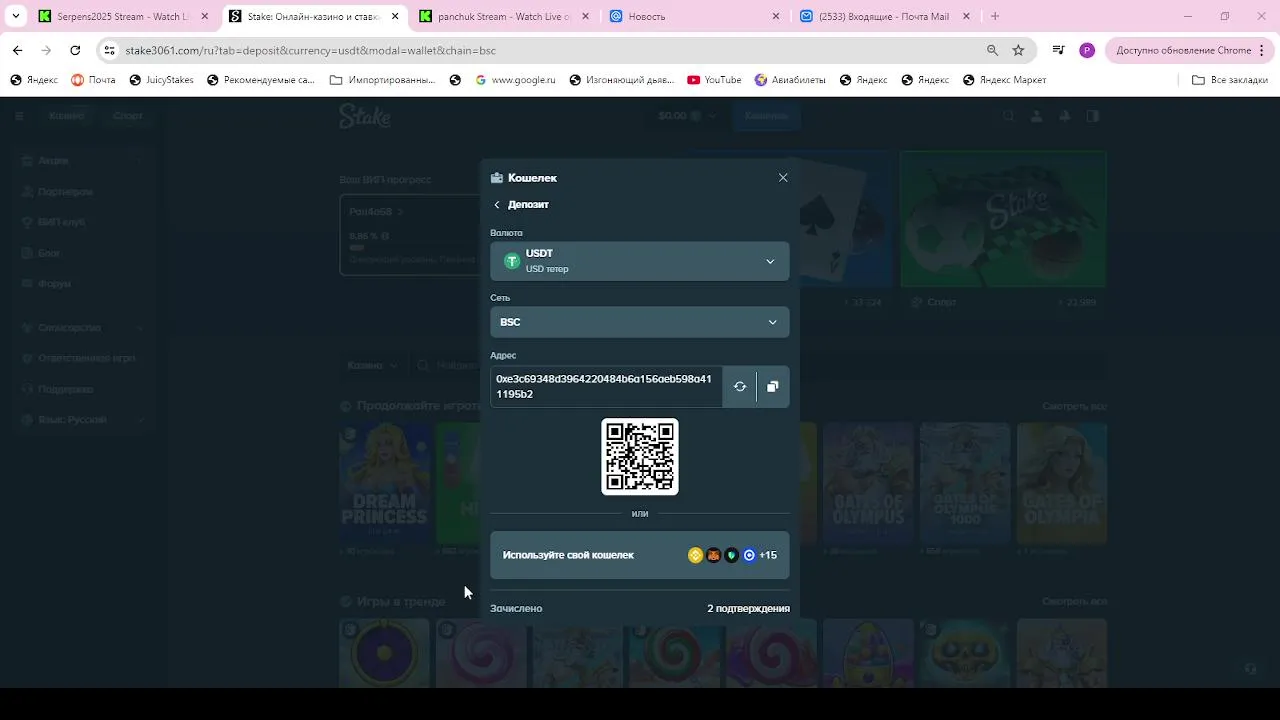Regenerate the deposit address with refresh icon
1280x720 pixels.
pyautogui.click(x=740, y=387)
